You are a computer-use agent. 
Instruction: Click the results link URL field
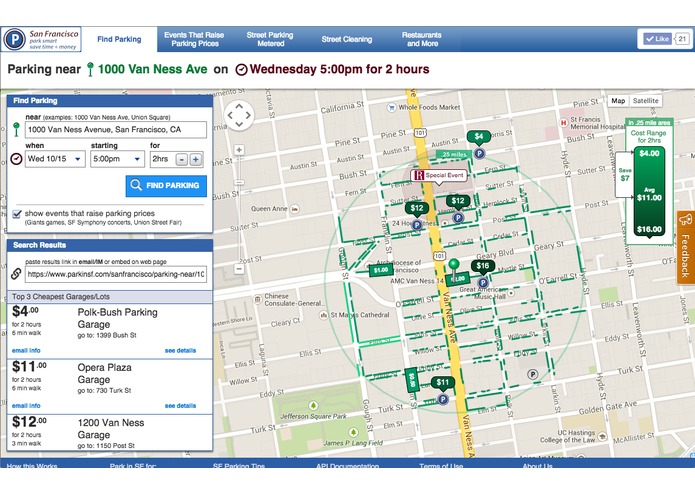click(116, 274)
